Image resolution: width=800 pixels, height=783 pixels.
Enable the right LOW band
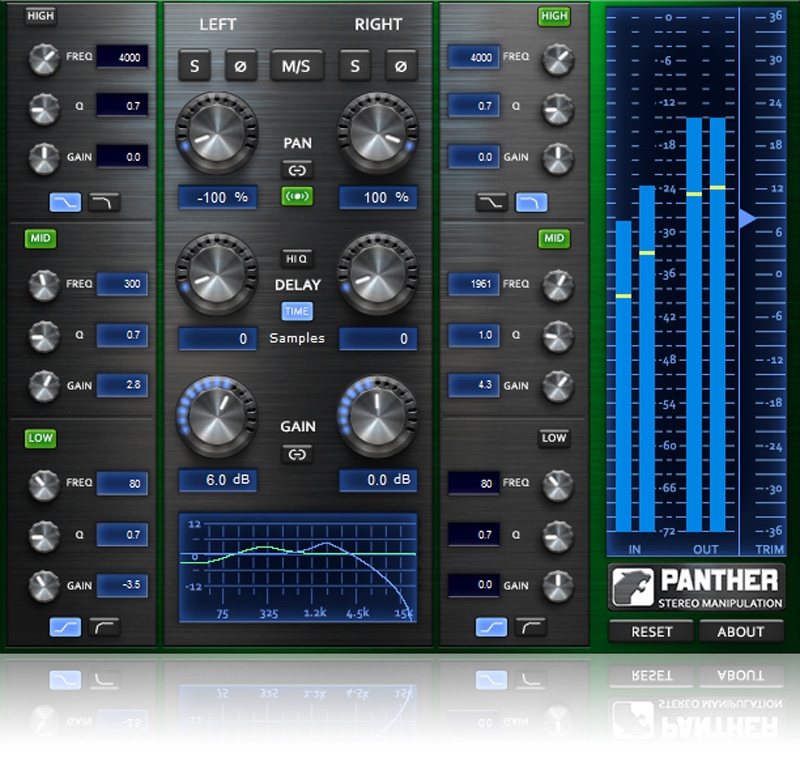coord(553,438)
